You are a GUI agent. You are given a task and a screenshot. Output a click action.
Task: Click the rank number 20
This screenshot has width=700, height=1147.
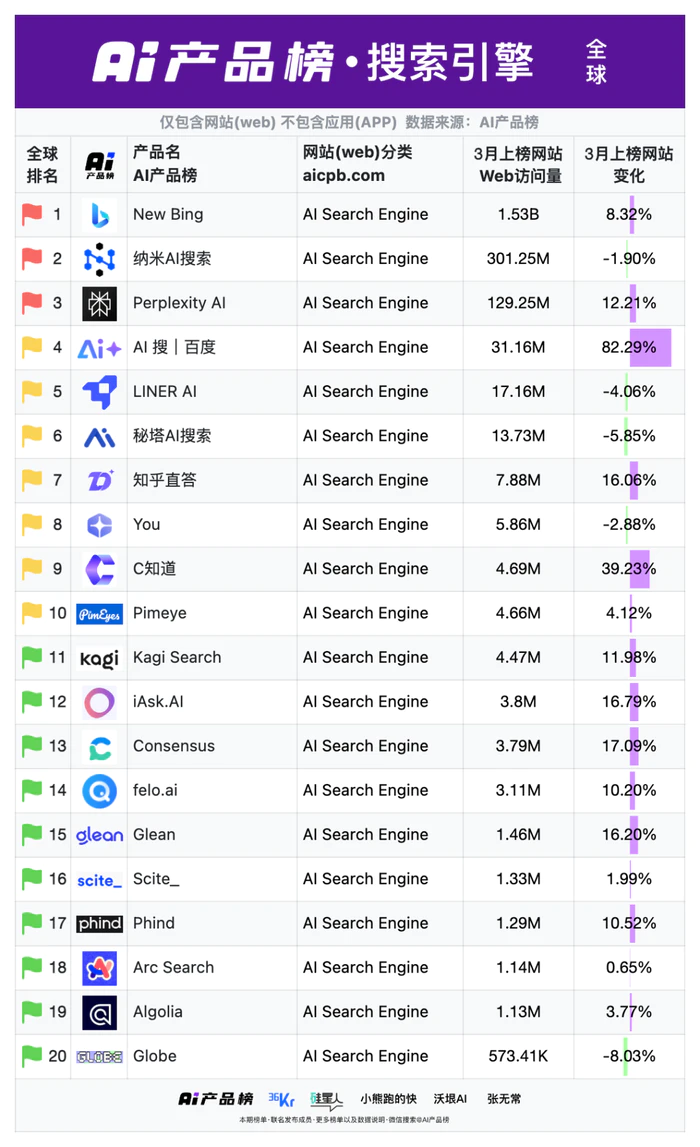point(57,1056)
